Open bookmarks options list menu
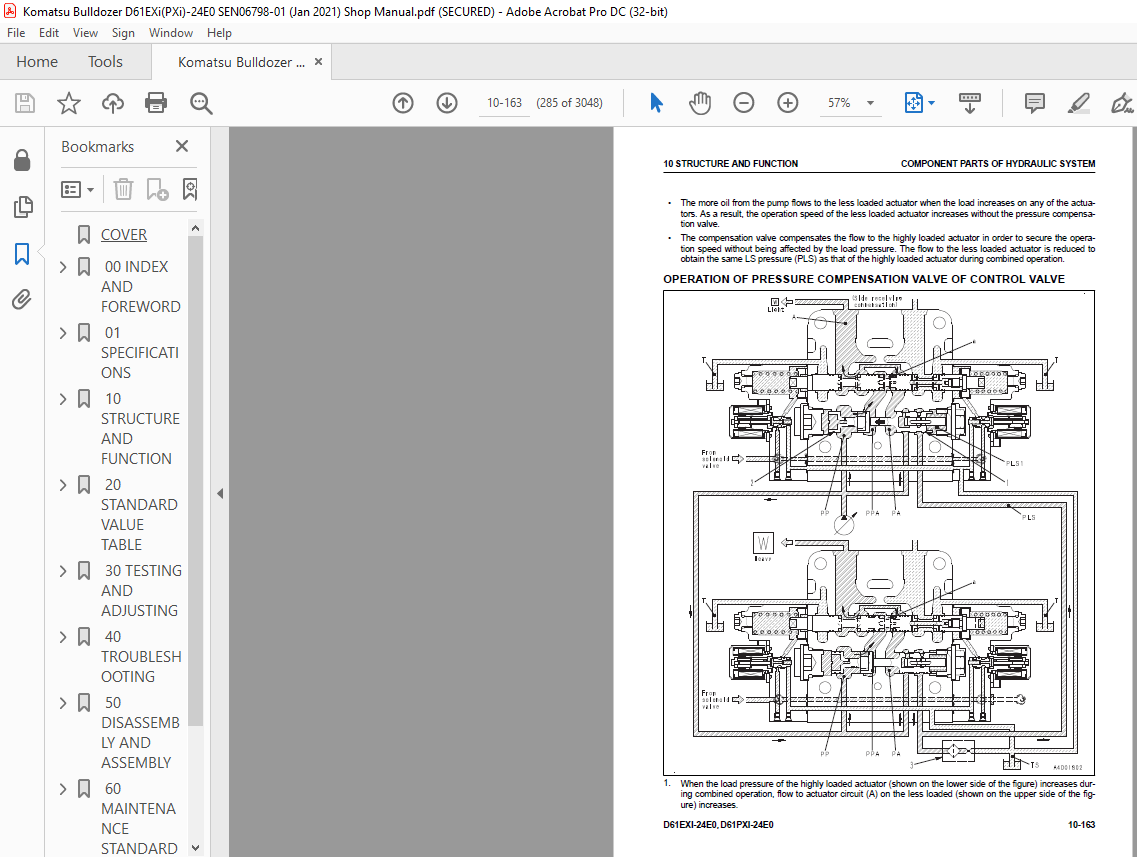 tap(78, 189)
